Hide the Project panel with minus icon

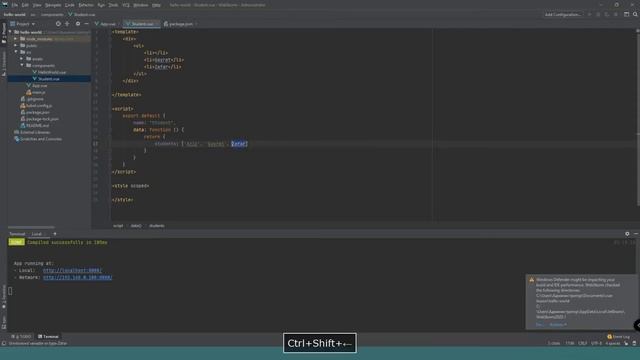(87, 24)
